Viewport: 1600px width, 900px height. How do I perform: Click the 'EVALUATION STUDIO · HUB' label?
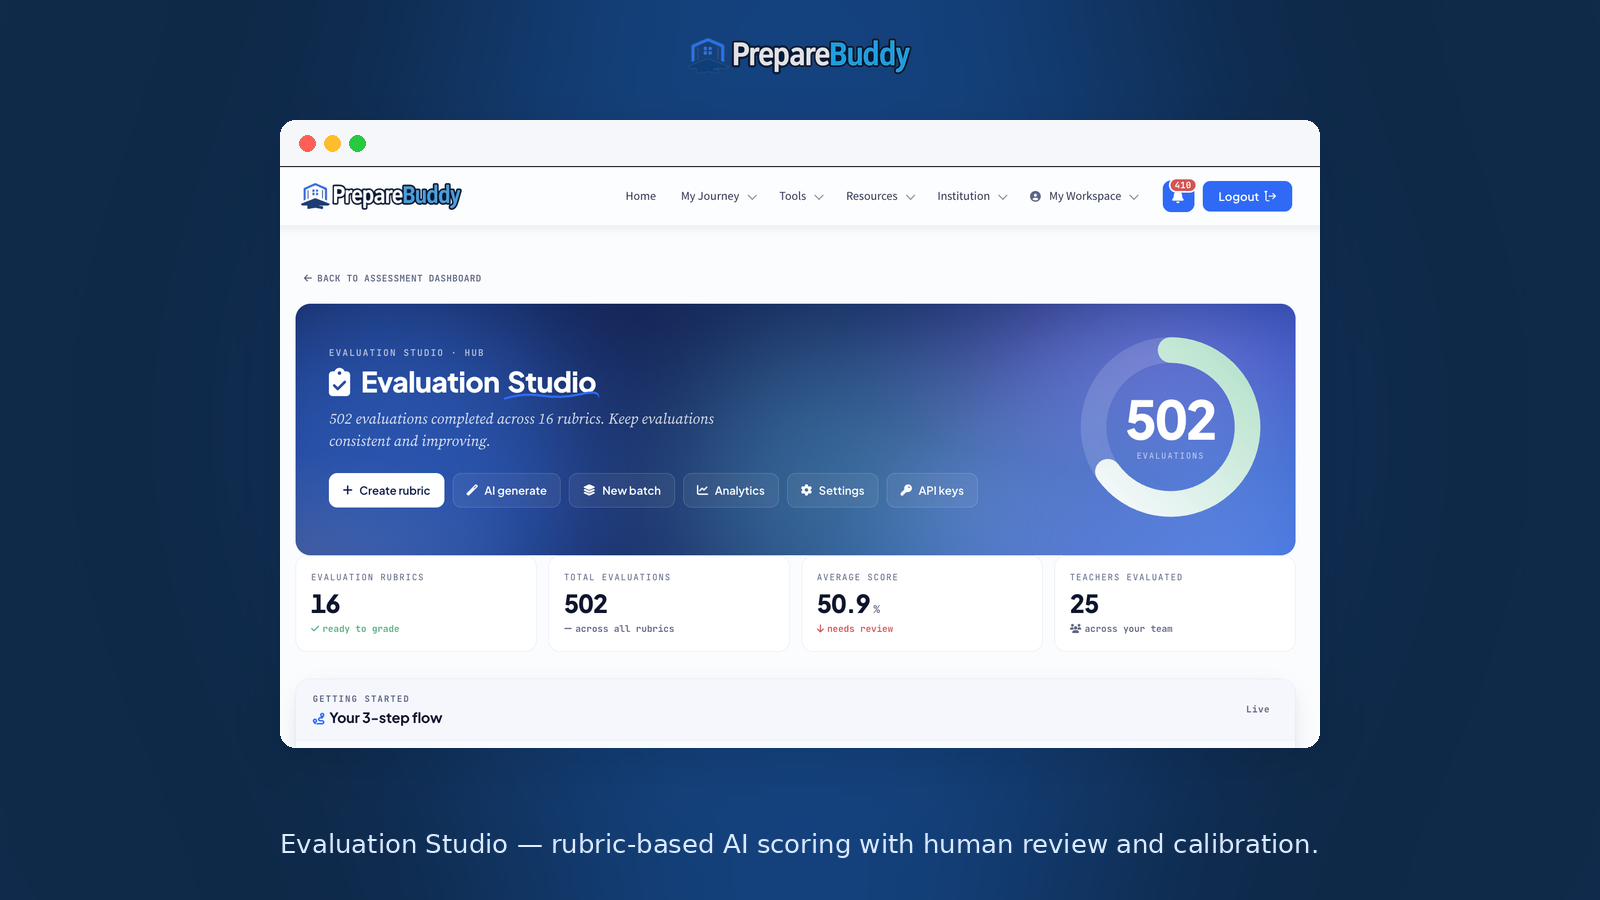point(406,353)
